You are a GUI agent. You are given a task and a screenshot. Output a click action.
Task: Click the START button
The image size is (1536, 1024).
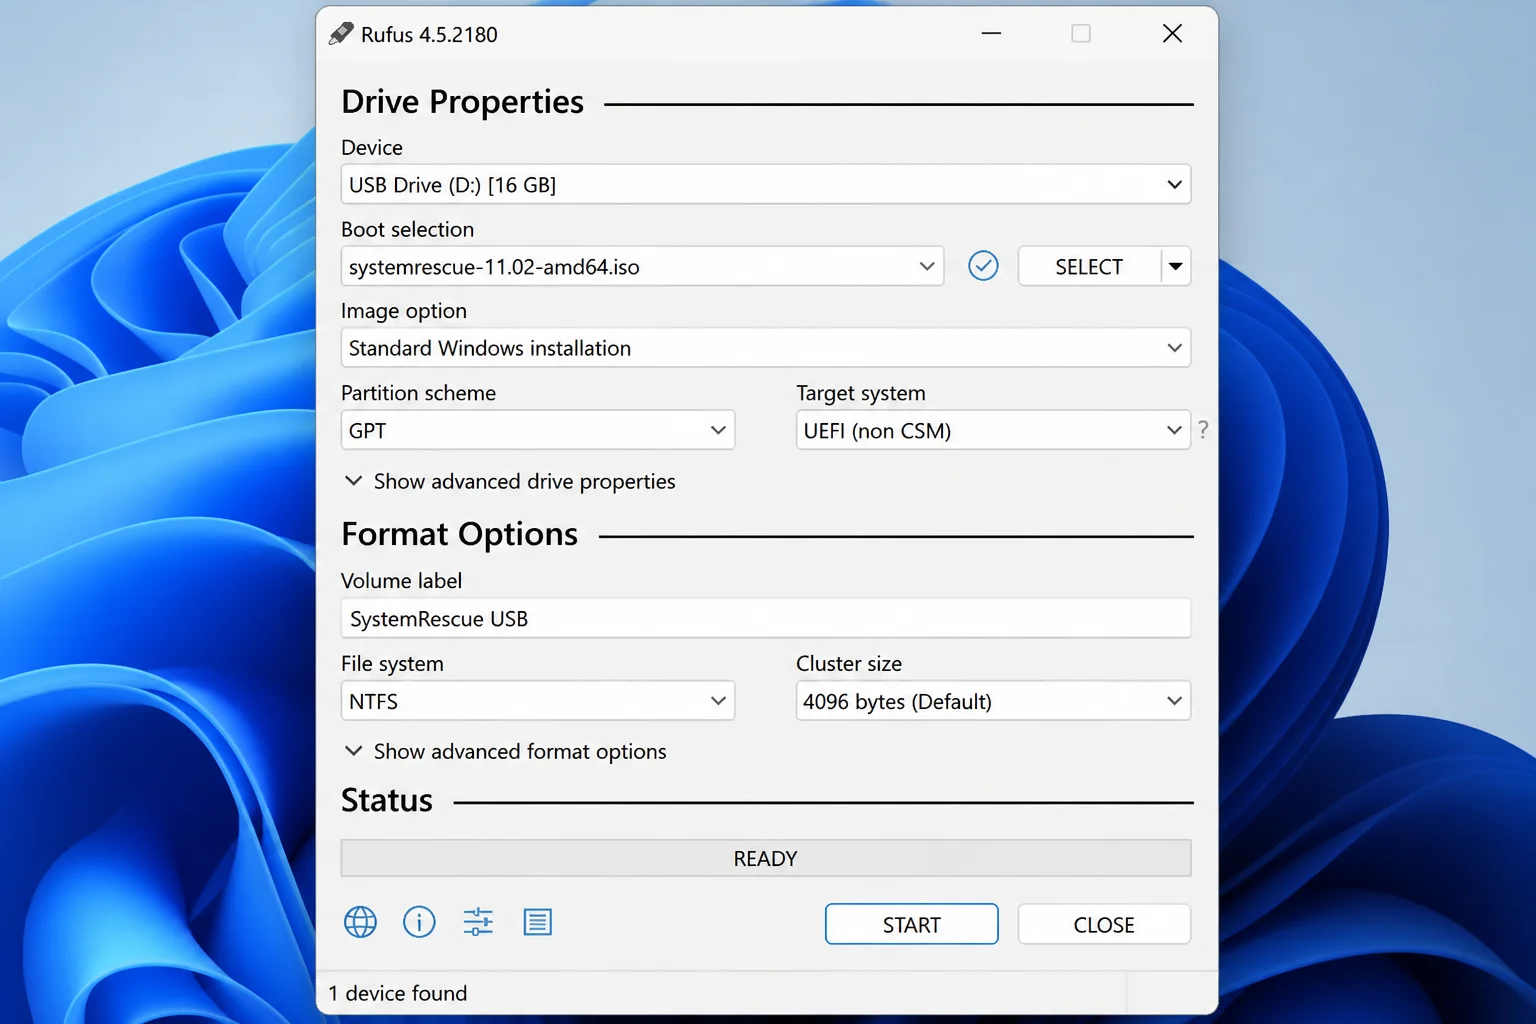[x=911, y=924]
